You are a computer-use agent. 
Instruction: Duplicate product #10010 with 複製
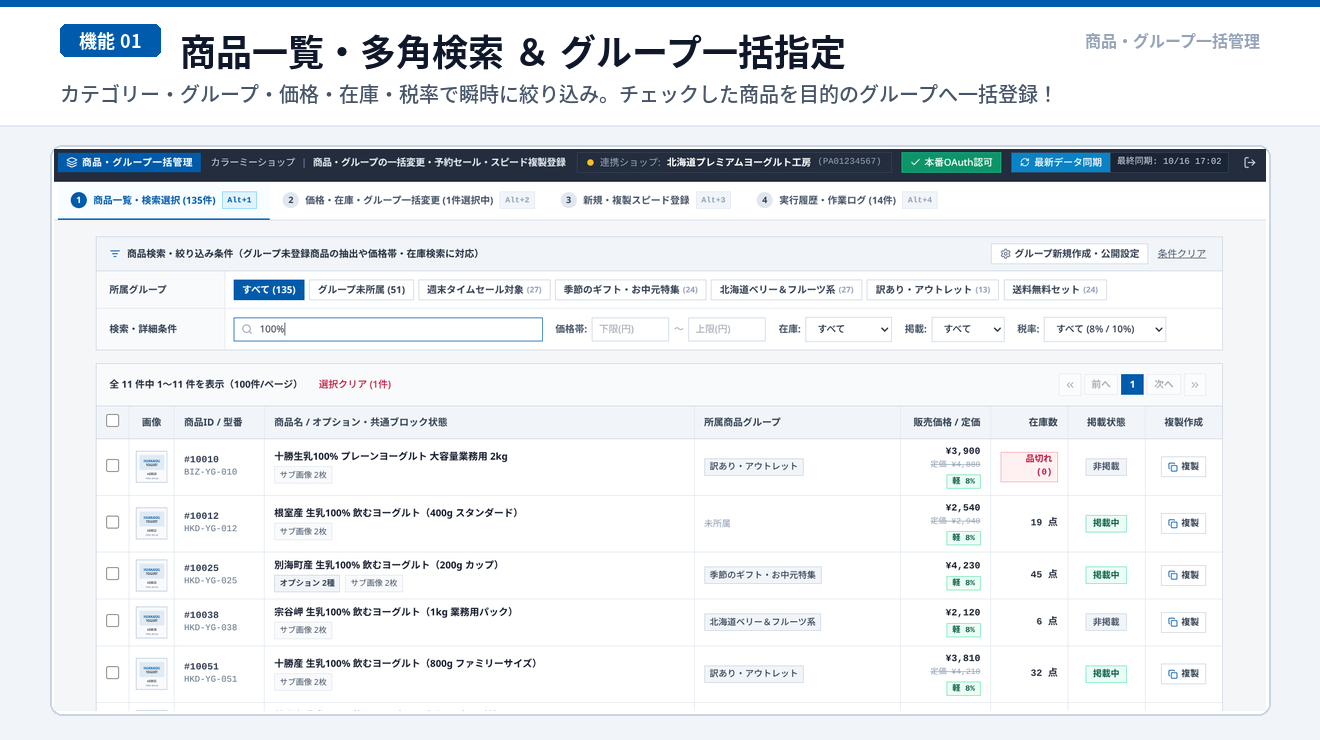pyautogui.click(x=1183, y=467)
